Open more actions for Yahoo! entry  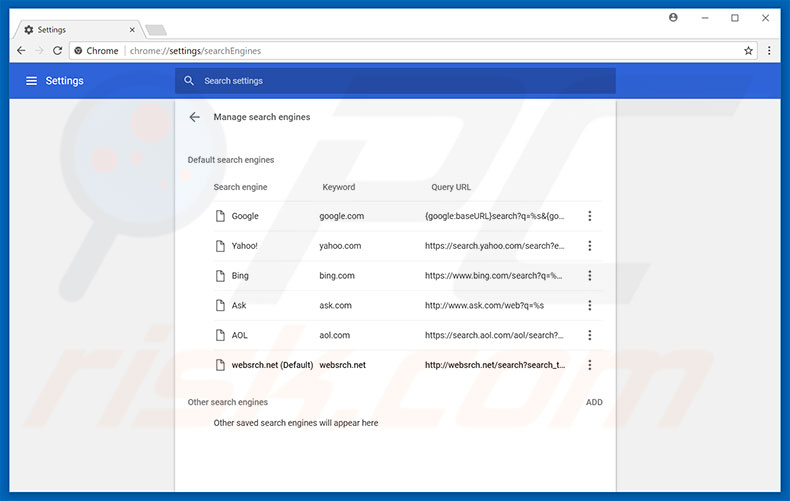click(589, 246)
